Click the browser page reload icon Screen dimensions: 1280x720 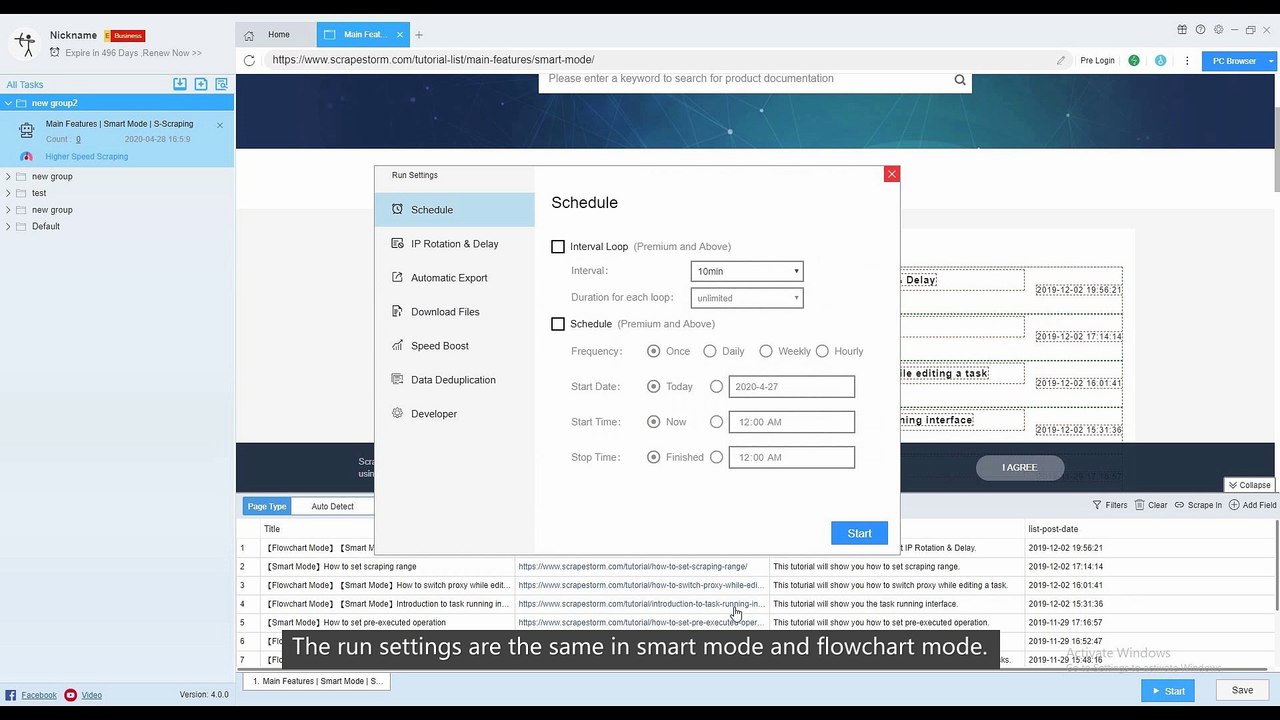249,61
